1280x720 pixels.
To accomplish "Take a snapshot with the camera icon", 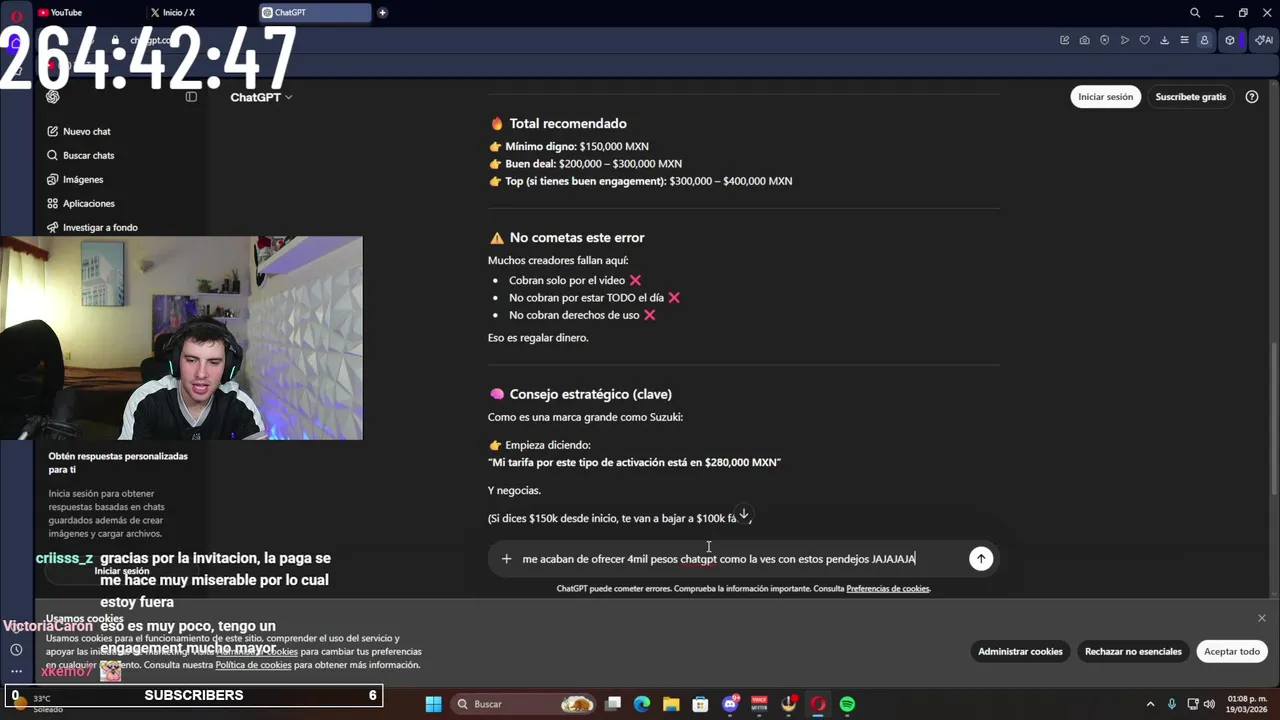I will (x=1085, y=40).
